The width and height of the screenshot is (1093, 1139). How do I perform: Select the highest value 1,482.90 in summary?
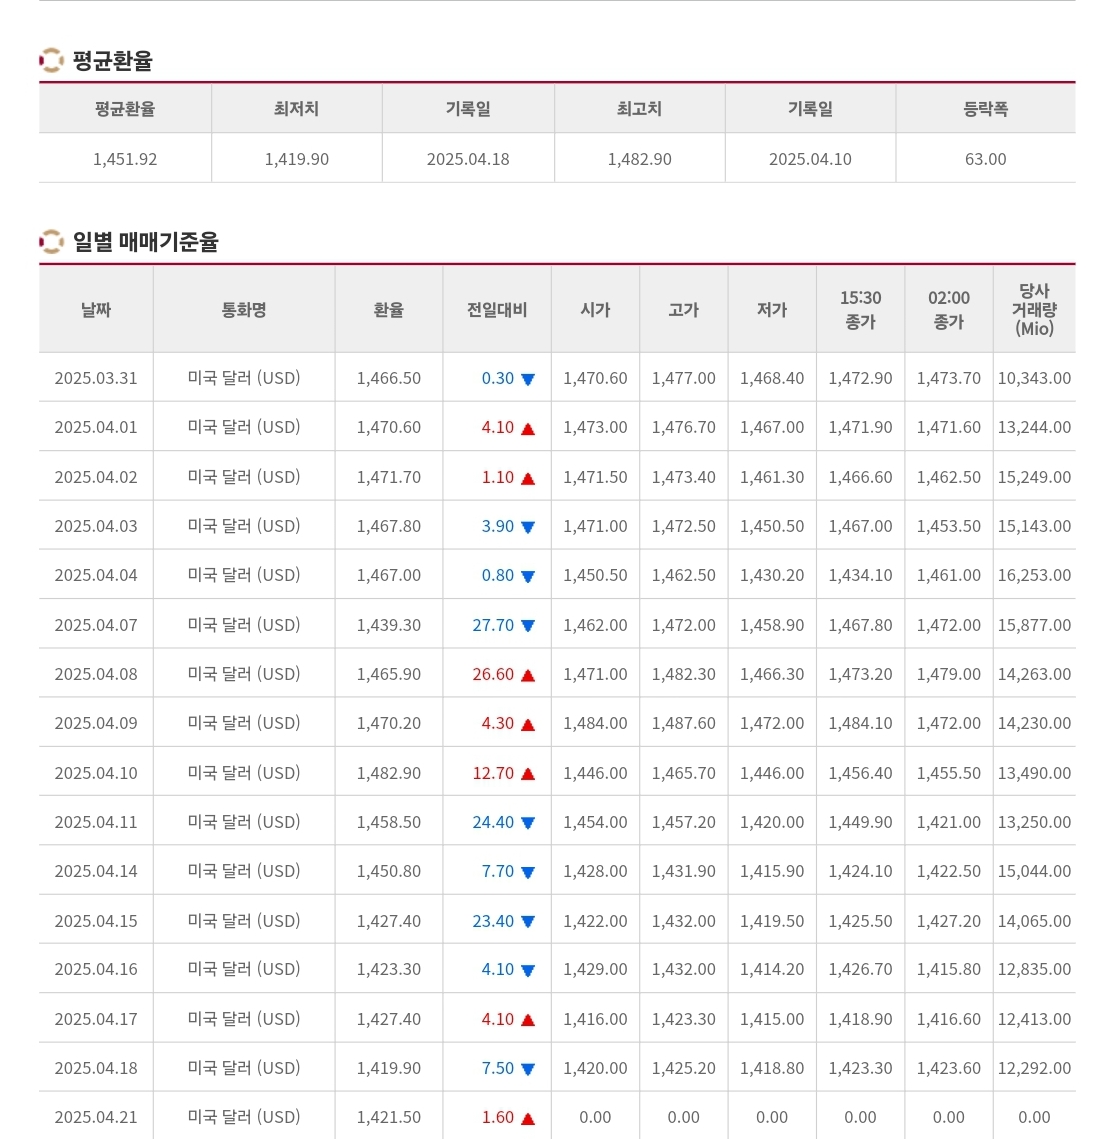click(639, 159)
